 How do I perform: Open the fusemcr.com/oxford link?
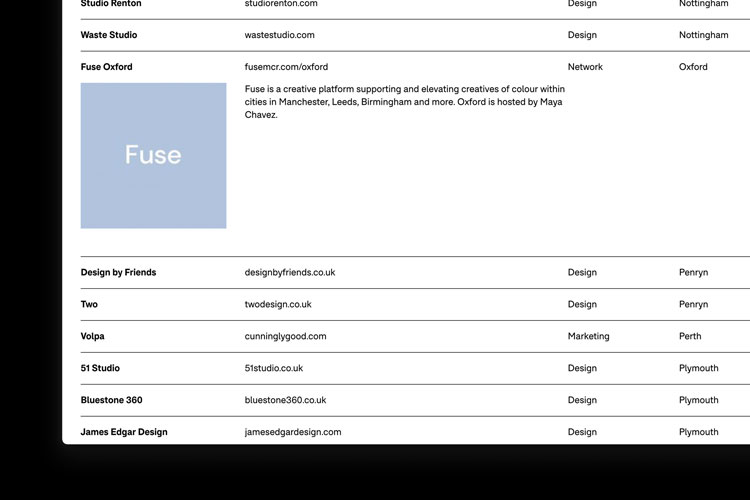(x=286, y=67)
